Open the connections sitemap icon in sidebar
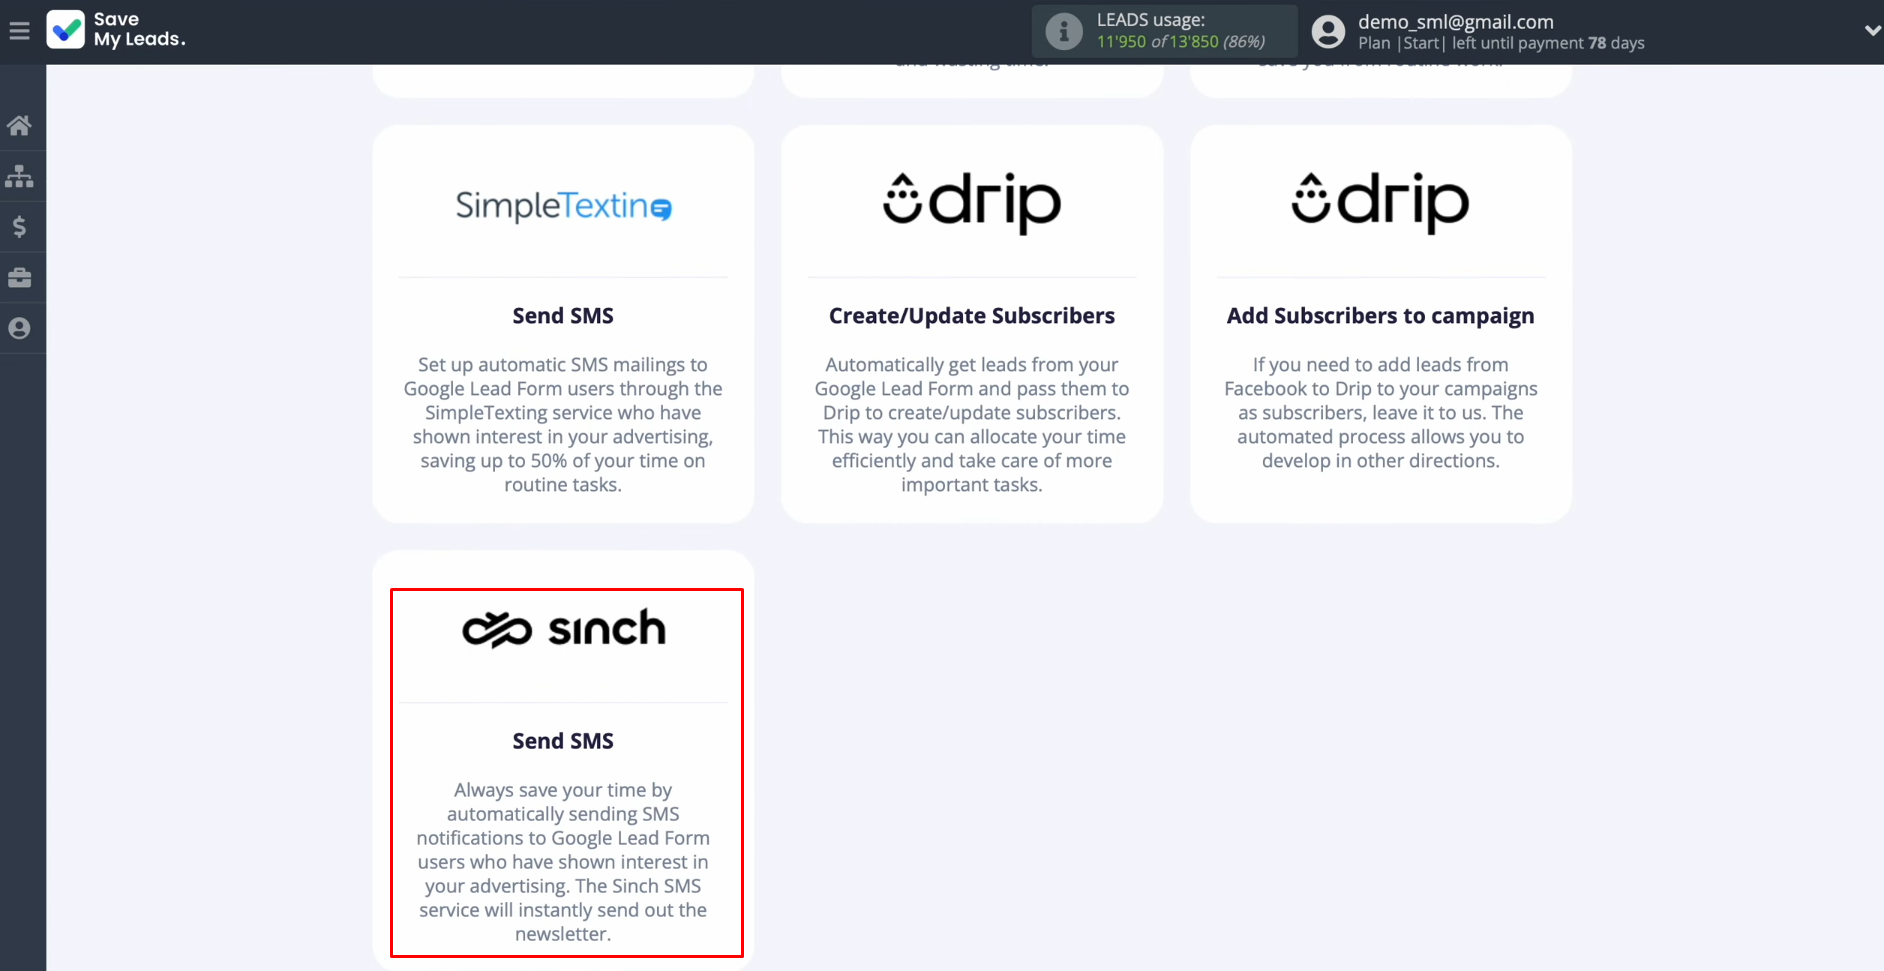This screenshot has height=971, width=1884. (x=19, y=176)
